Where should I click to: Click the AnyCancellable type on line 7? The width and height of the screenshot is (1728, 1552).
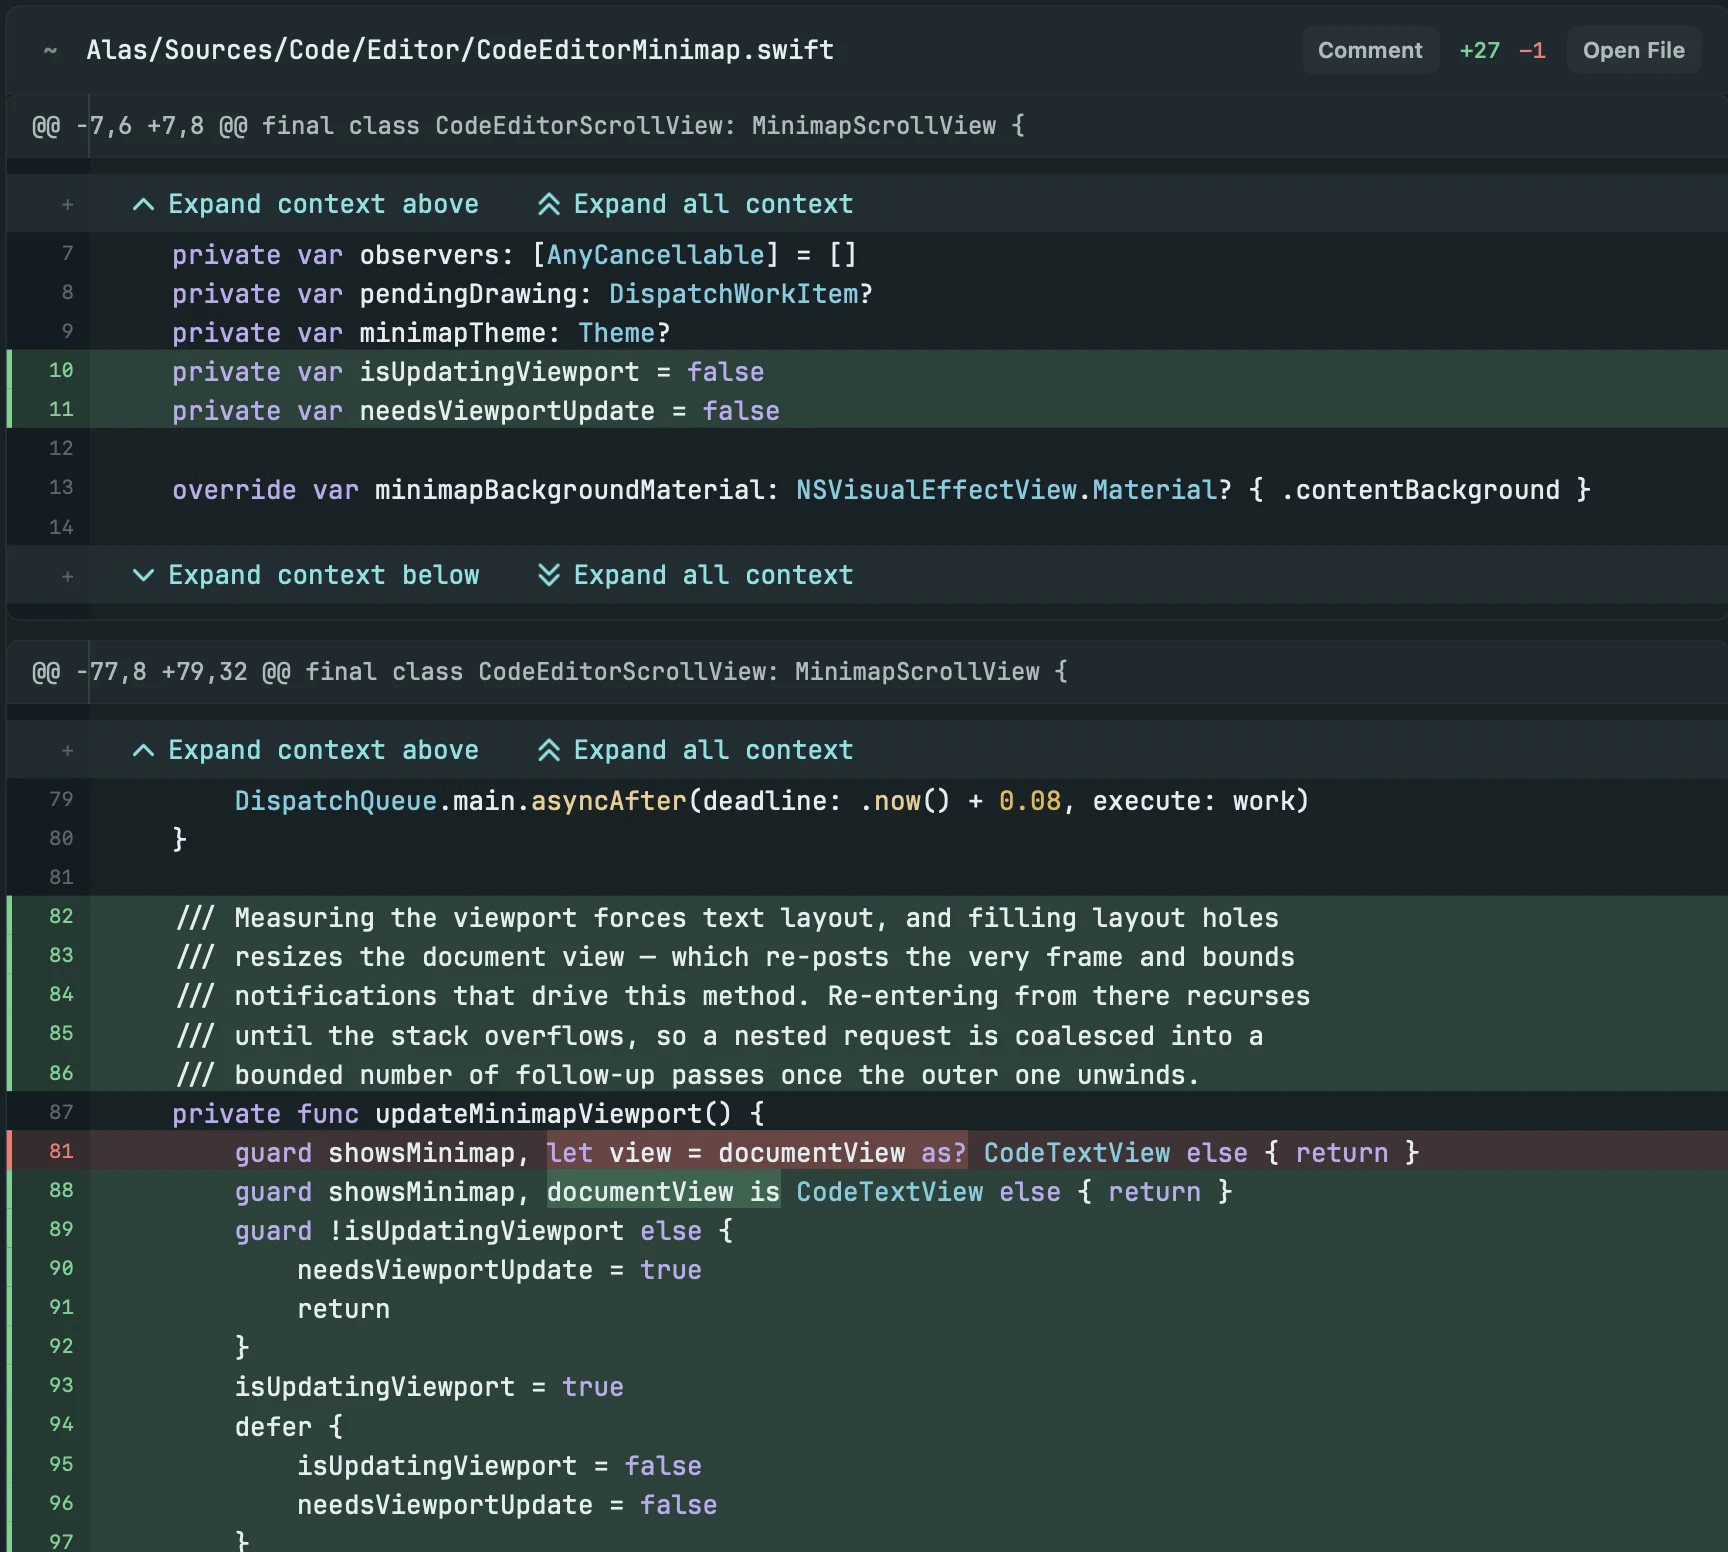pos(655,255)
